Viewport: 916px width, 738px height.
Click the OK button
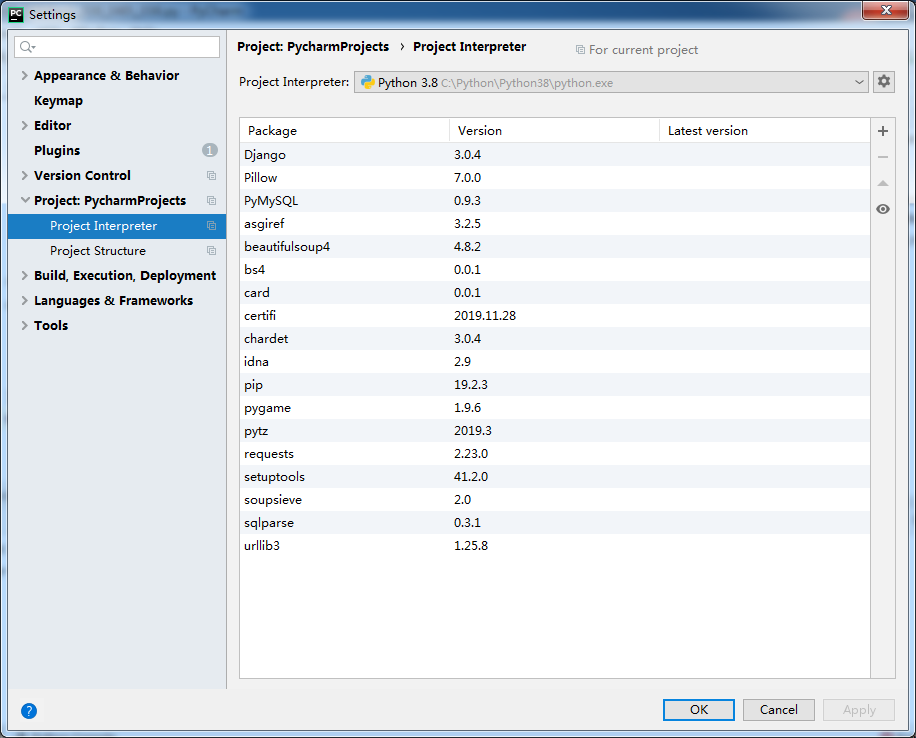point(699,709)
